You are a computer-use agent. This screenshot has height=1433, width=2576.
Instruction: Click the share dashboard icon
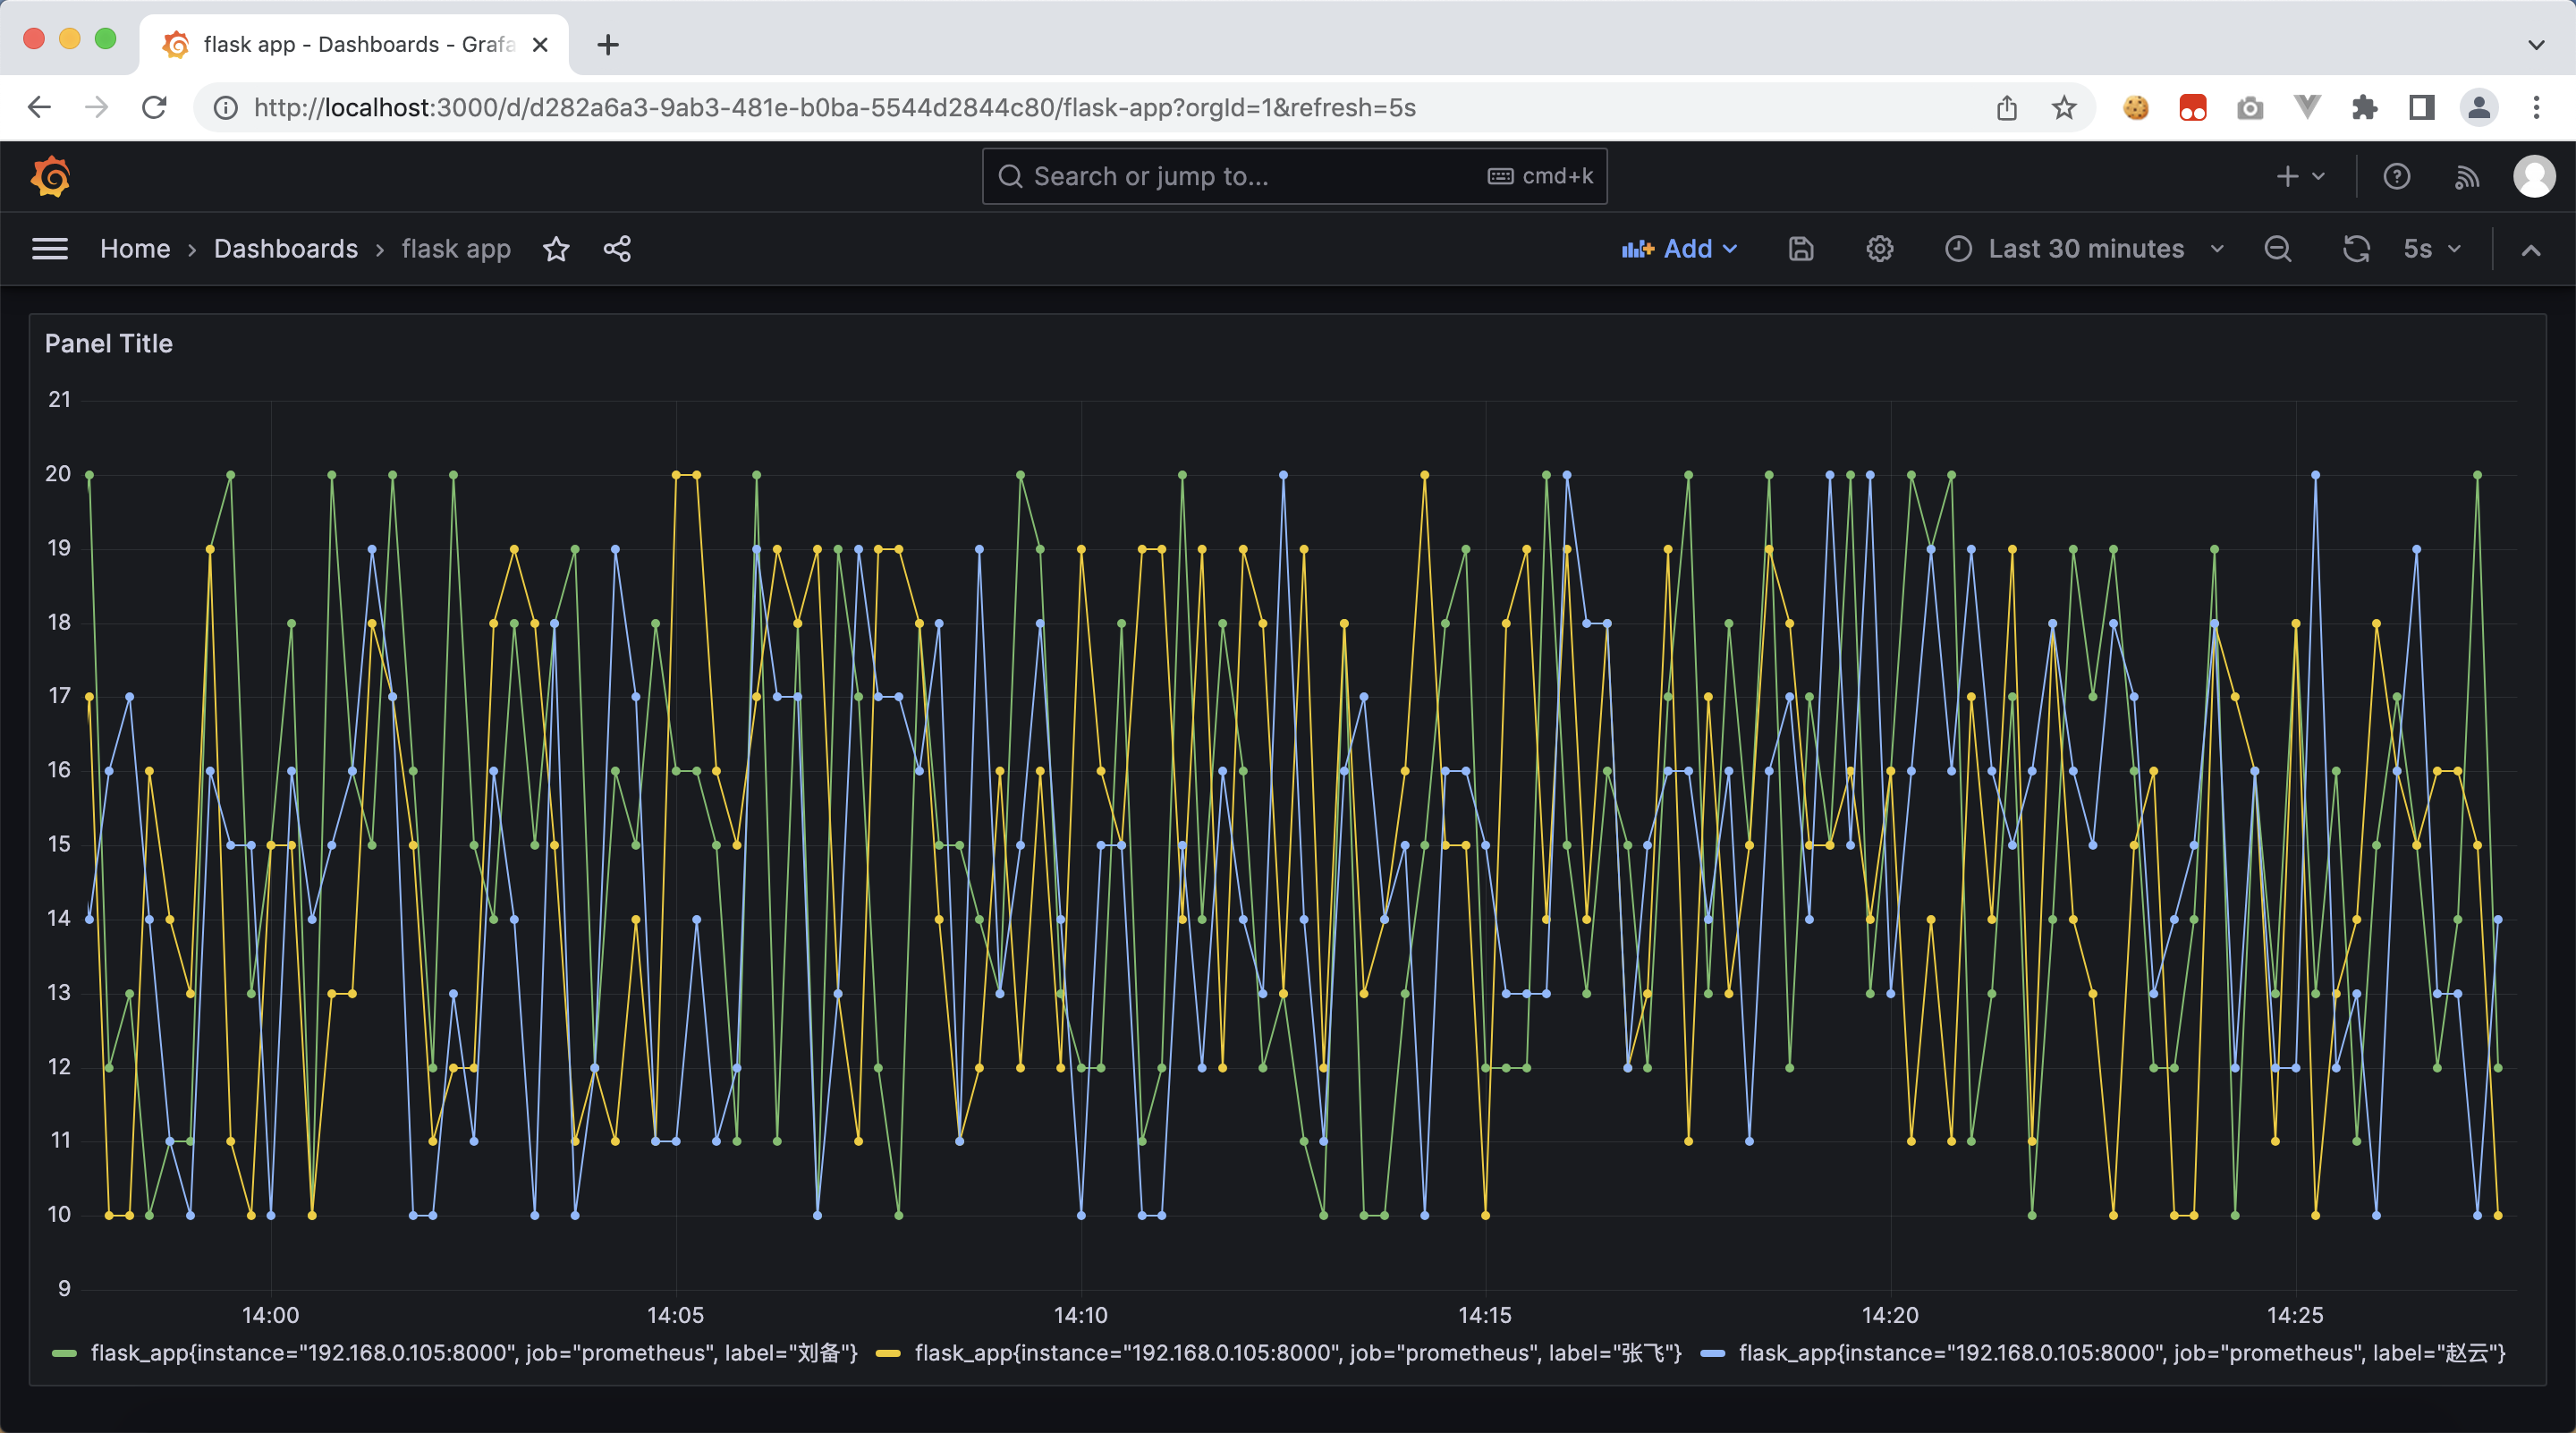tap(617, 249)
